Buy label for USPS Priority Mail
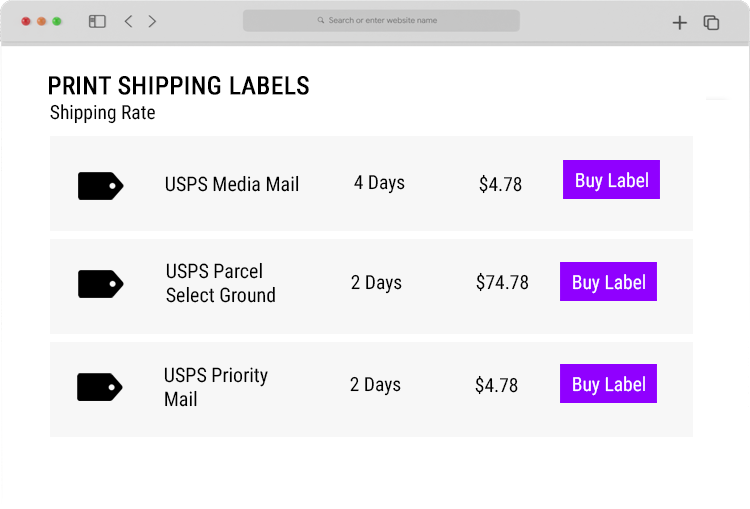 click(608, 384)
